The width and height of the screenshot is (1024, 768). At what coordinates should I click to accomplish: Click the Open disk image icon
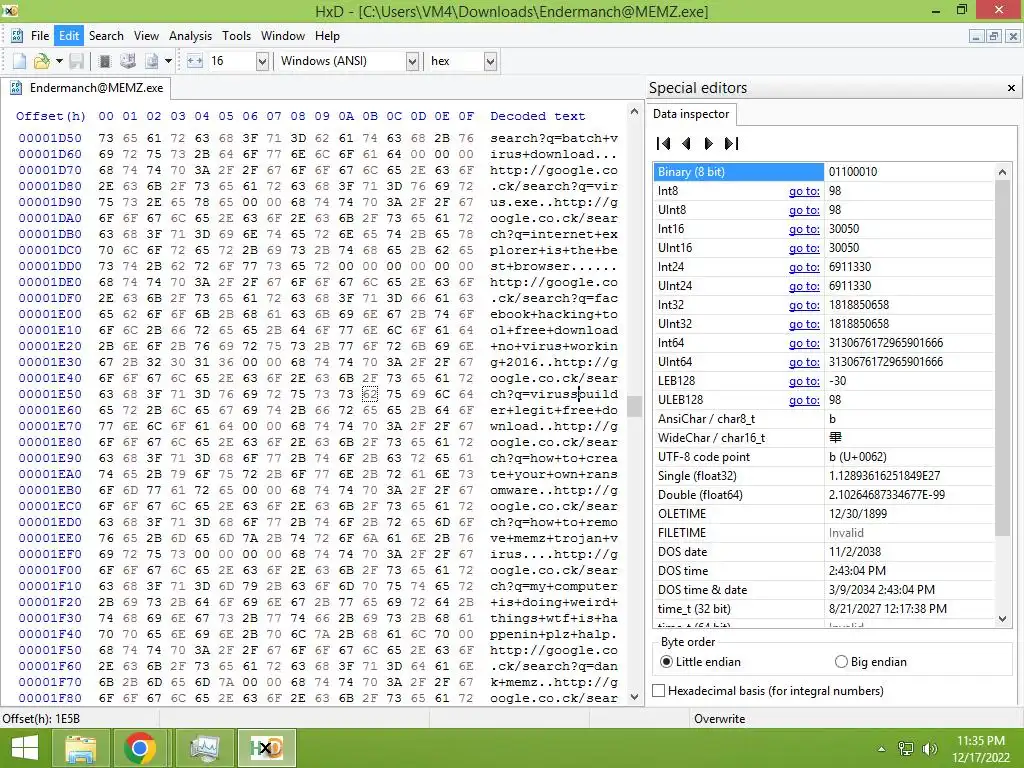(x=152, y=61)
